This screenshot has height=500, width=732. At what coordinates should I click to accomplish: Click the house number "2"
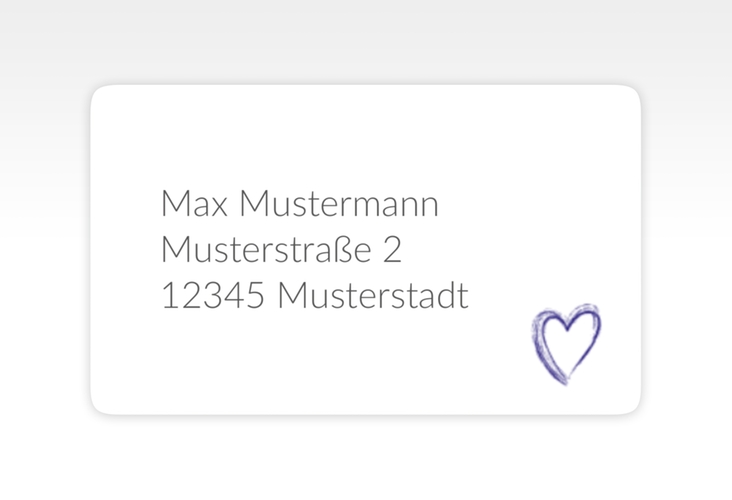pyautogui.click(x=393, y=250)
